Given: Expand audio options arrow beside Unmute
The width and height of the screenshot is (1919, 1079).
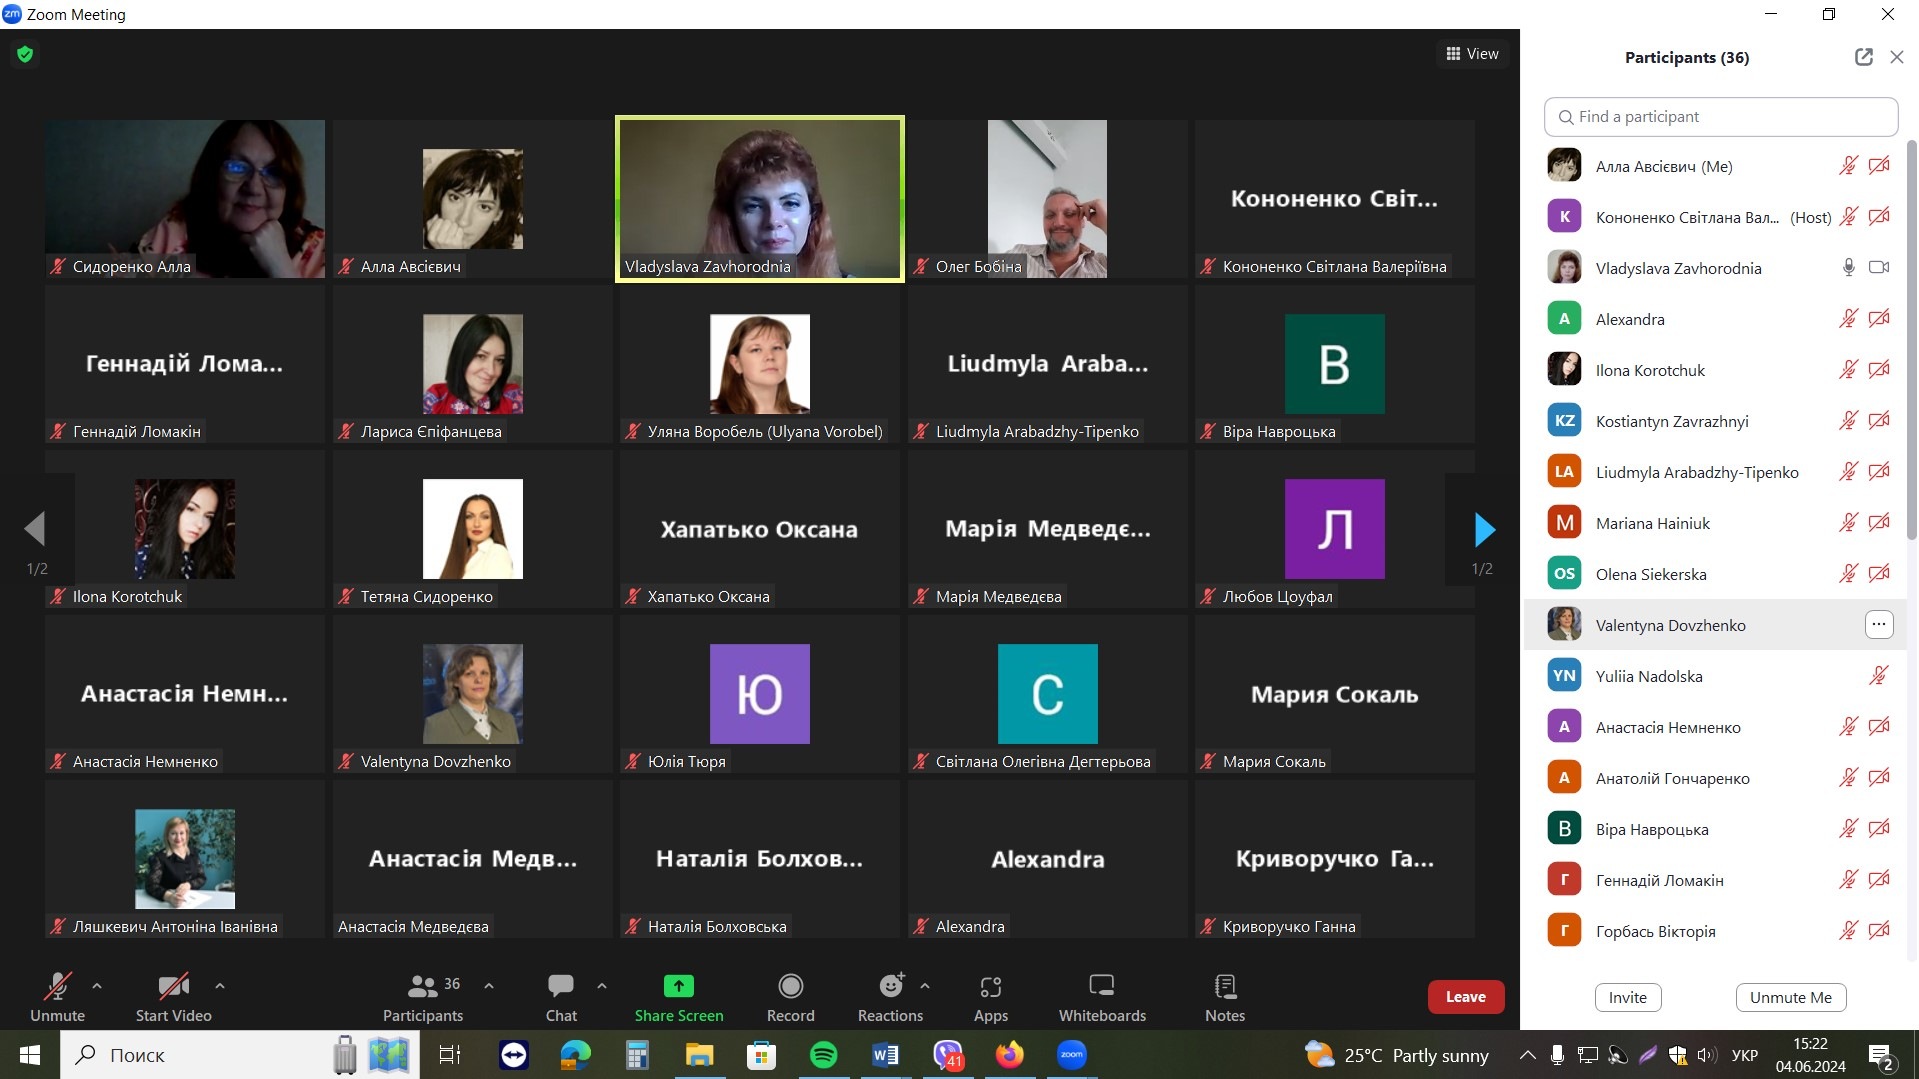Looking at the screenshot, I should 97,986.
